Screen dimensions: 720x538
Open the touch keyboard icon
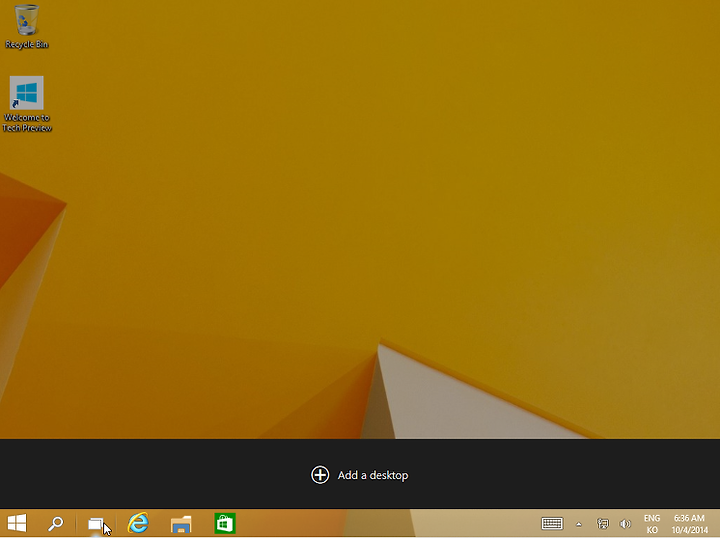pyautogui.click(x=552, y=523)
